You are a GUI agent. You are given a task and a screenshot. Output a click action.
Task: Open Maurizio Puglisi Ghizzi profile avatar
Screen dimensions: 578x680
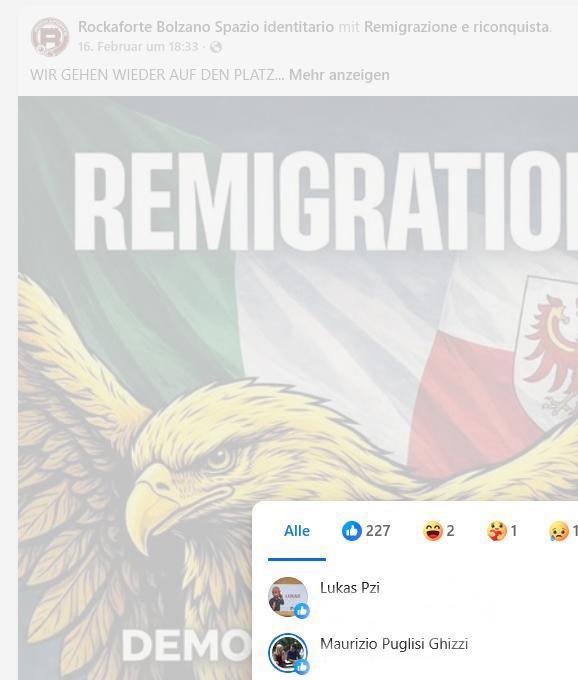point(288,652)
